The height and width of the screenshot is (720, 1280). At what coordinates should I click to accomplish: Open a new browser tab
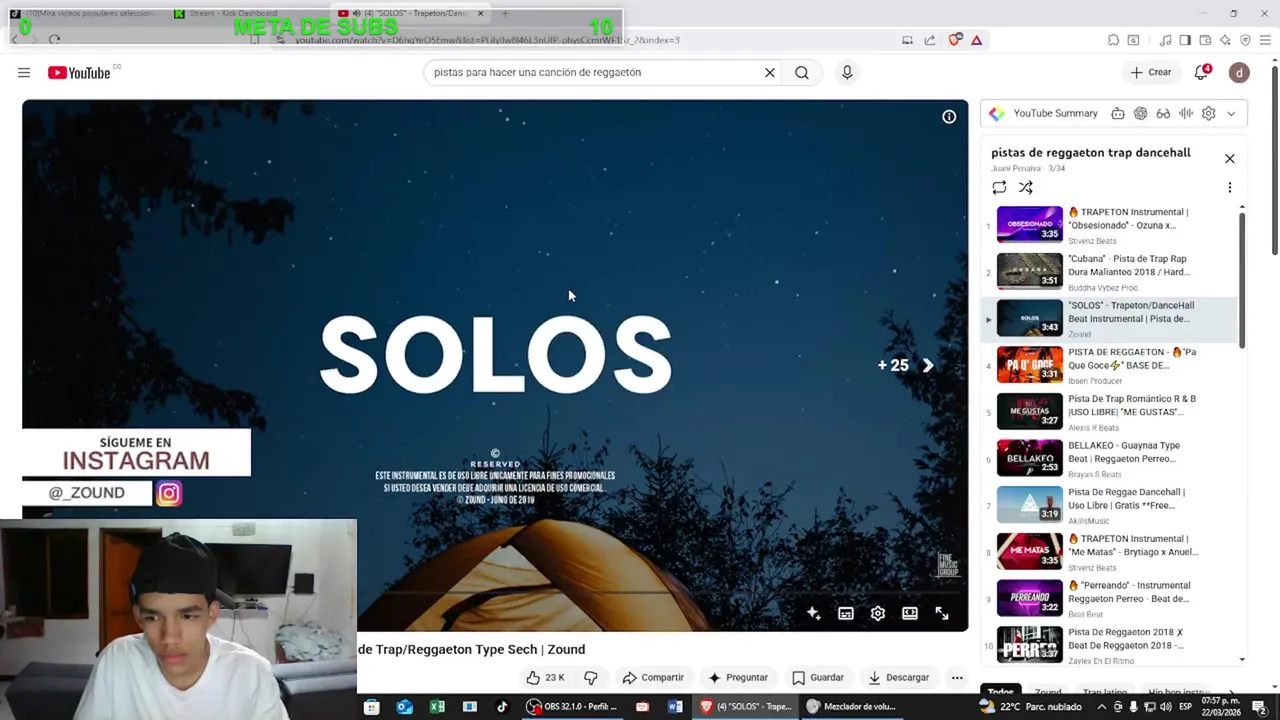coord(505,13)
